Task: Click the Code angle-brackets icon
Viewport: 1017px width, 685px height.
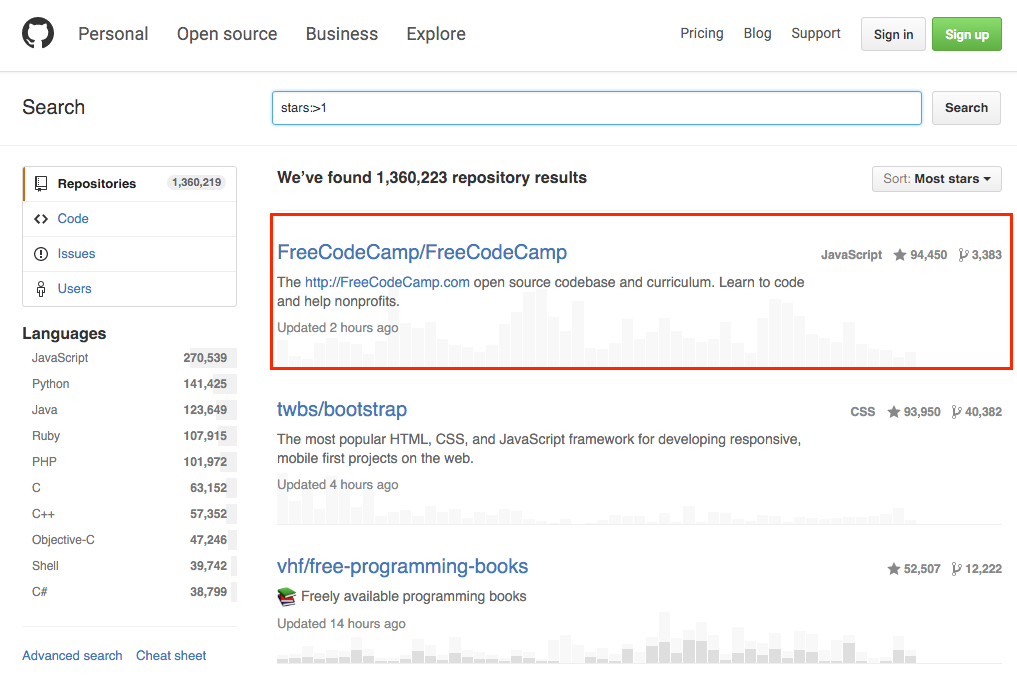Action: click(x=40, y=218)
